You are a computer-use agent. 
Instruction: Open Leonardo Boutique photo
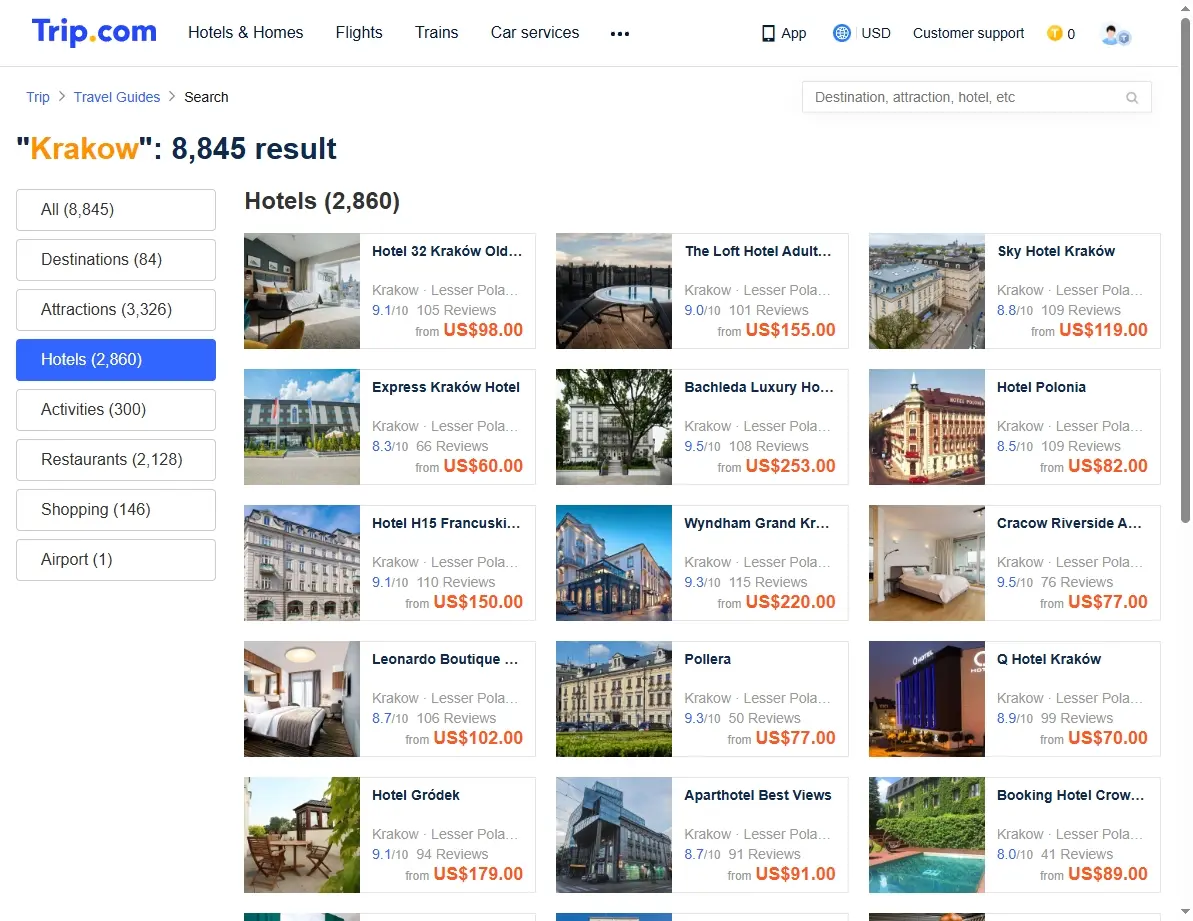tap(302, 700)
